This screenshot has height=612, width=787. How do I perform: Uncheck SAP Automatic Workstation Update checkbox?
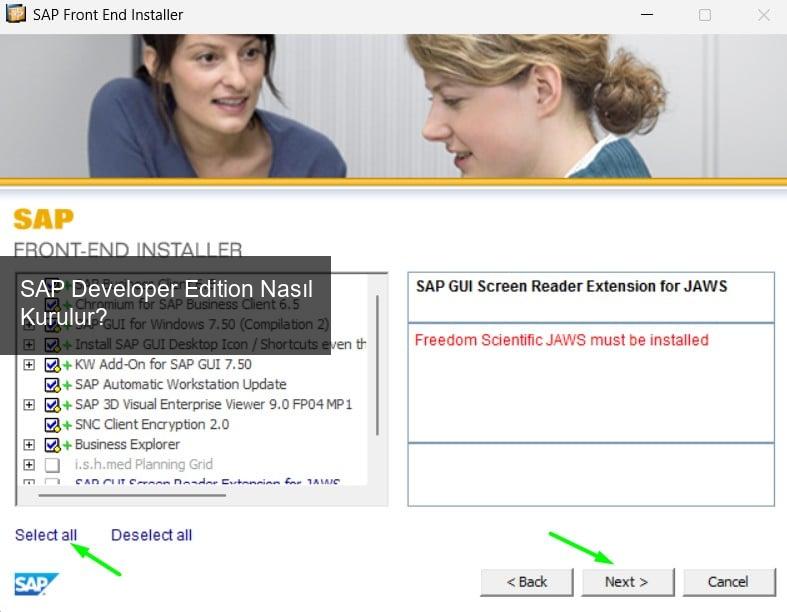pyautogui.click(x=52, y=385)
